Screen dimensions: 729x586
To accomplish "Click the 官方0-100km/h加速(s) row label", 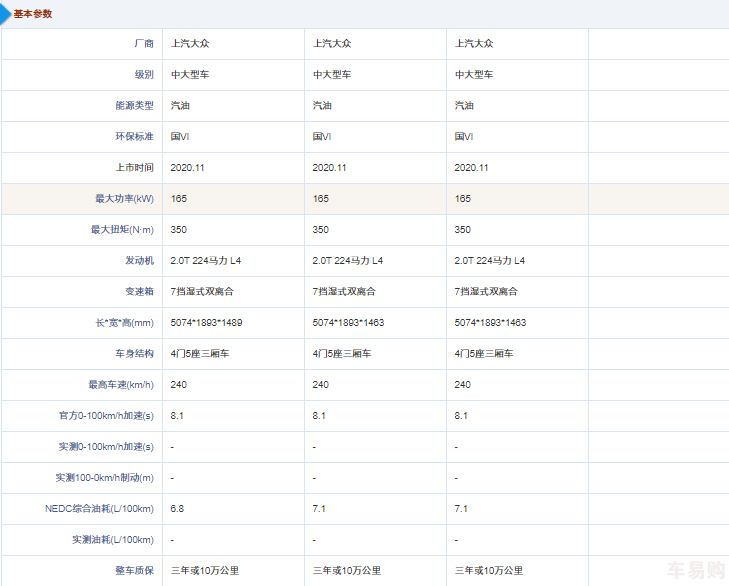I will [106, 416].
